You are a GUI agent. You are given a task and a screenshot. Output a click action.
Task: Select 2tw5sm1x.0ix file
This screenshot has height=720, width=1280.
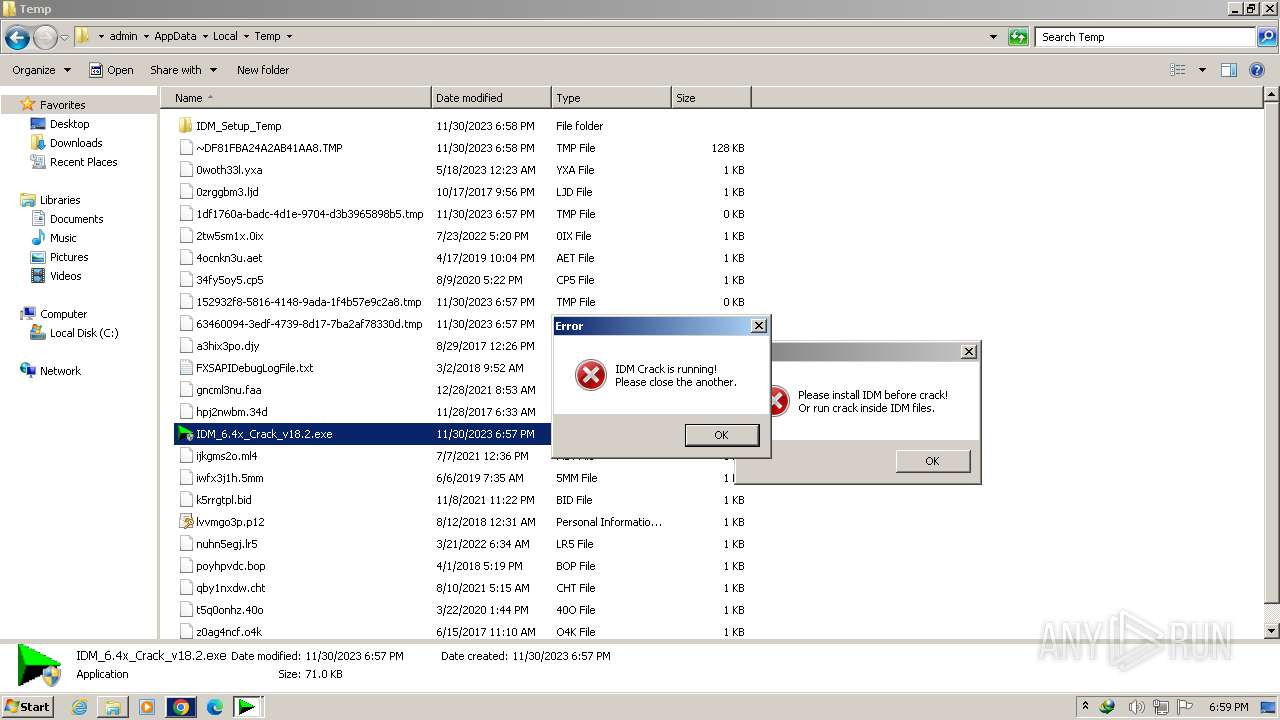click(229, 236)
